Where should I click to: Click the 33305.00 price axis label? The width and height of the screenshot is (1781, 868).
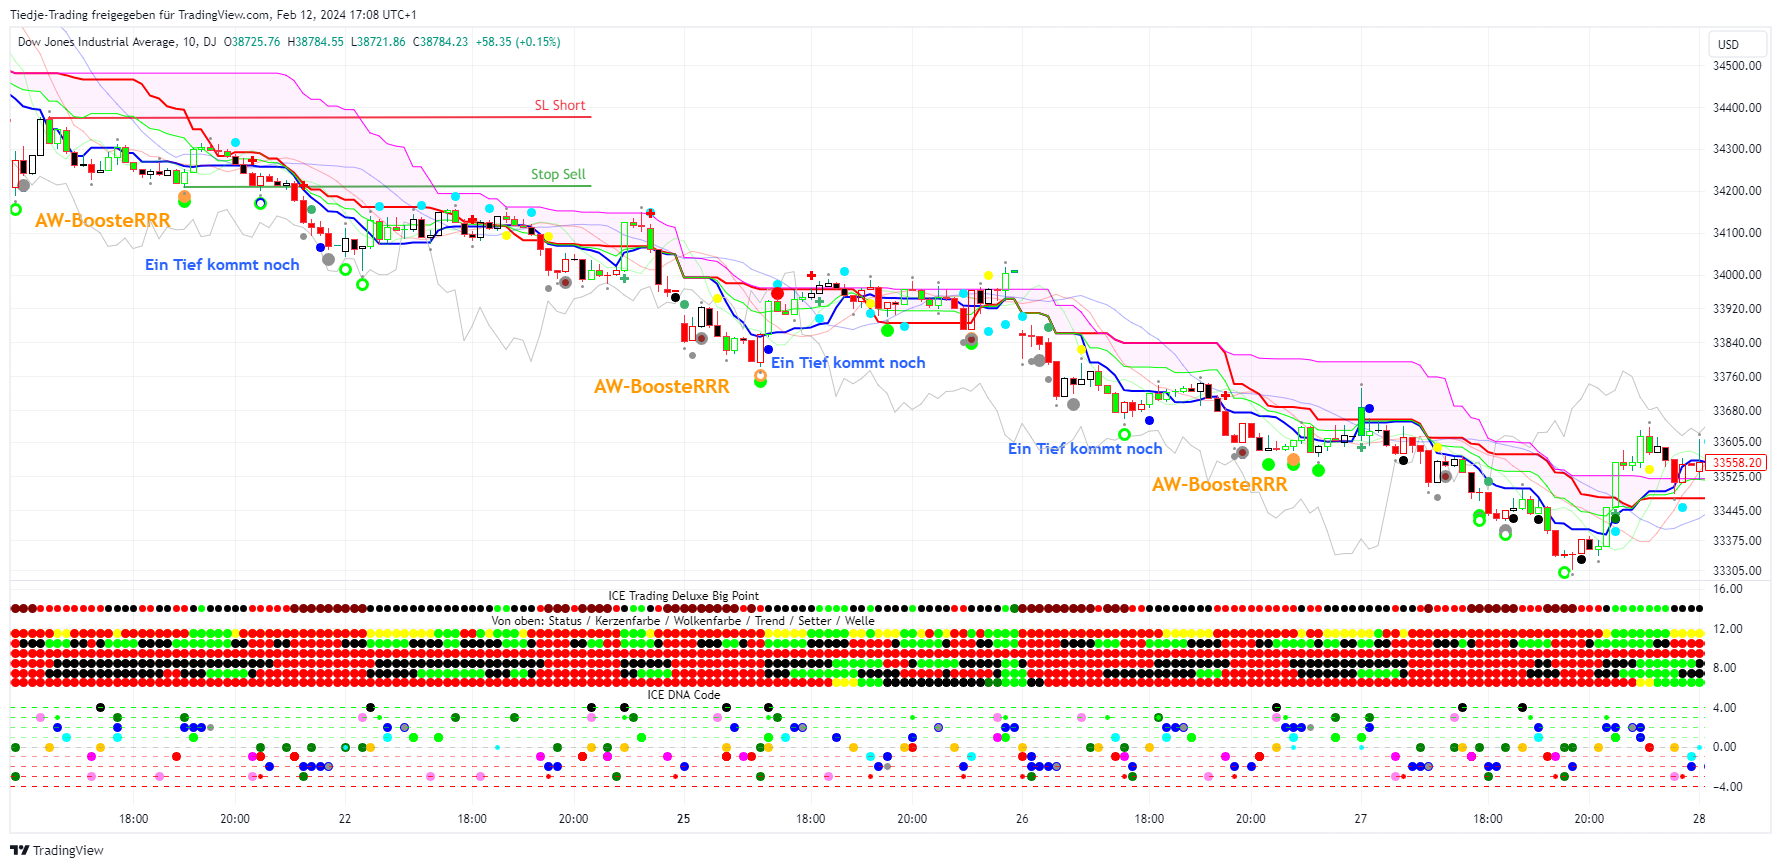coord(1737,571)
